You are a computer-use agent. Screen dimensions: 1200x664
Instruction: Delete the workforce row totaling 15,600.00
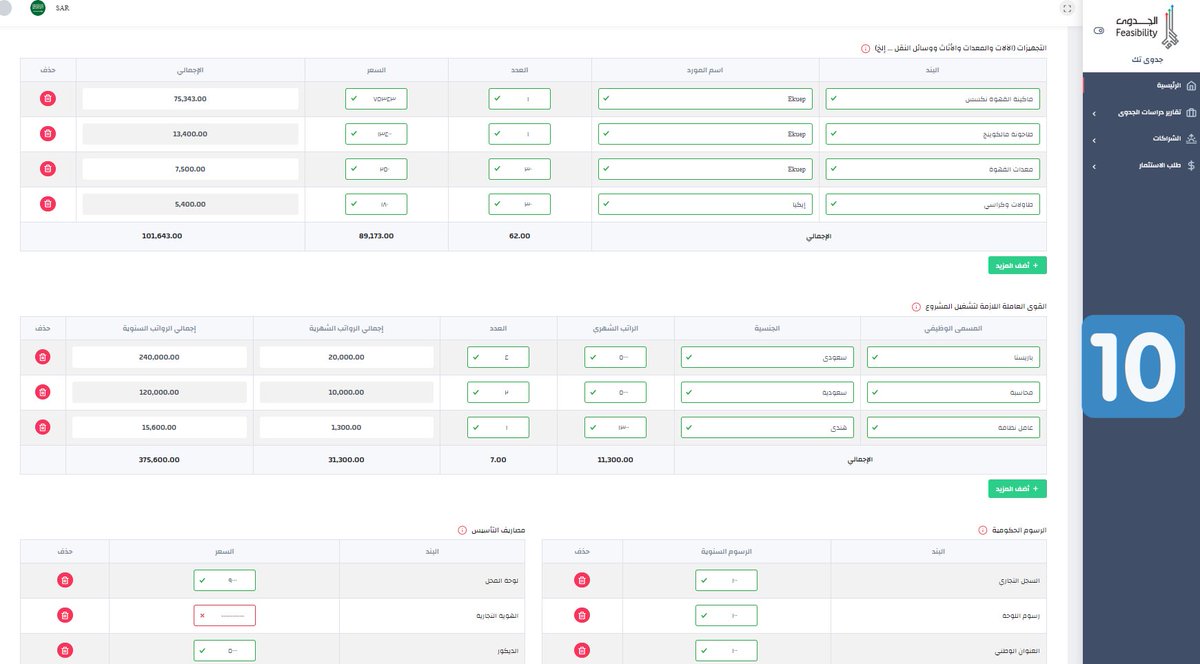[42, 427]
